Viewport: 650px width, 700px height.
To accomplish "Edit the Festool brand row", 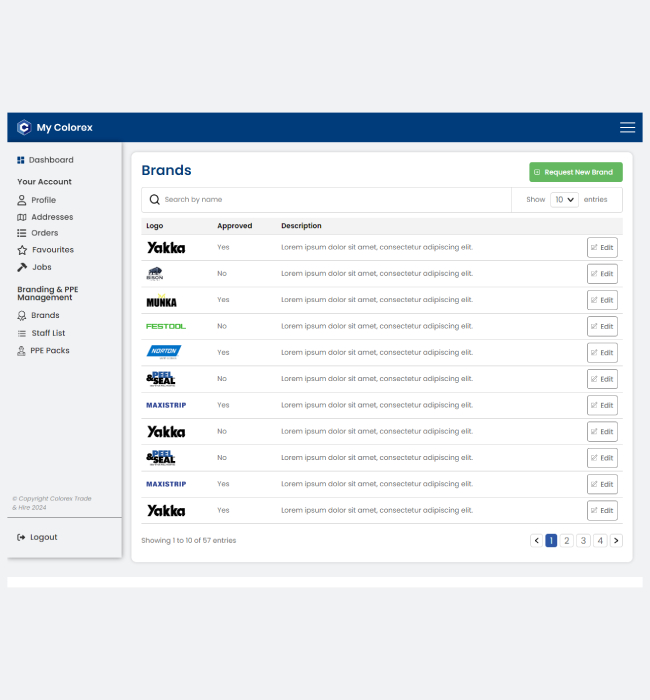I will [x=602, y=326].
